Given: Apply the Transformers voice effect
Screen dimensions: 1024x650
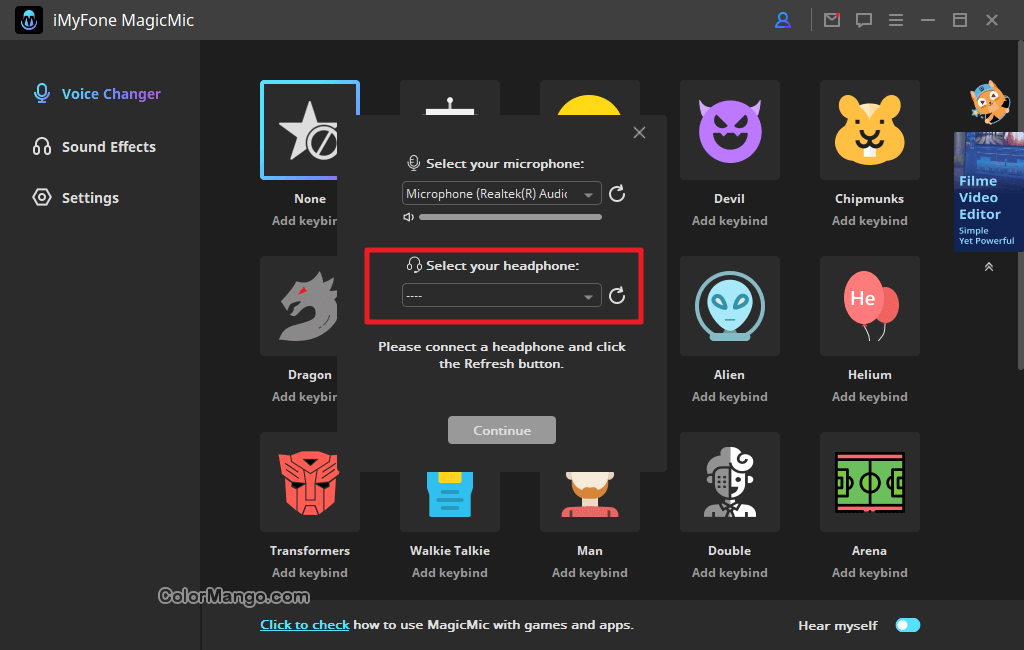Looking at the screenshot, I should pos(309,482).
